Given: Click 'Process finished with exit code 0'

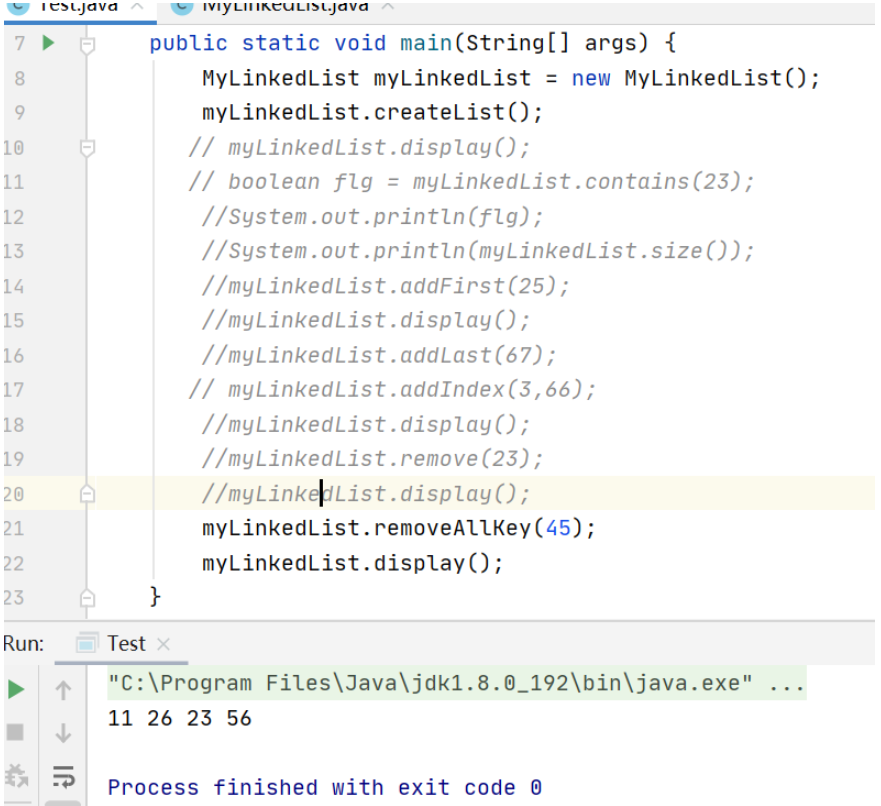Looking at the screenshot, I should pyautogui.click(x=325, y=787).
